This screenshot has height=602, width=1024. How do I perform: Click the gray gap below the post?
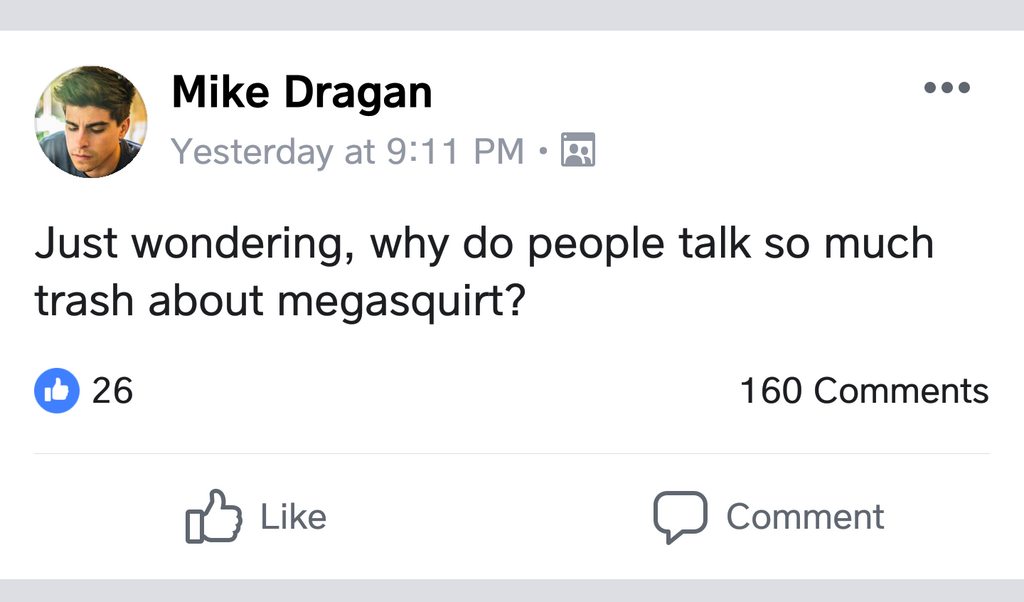[512, 591]
